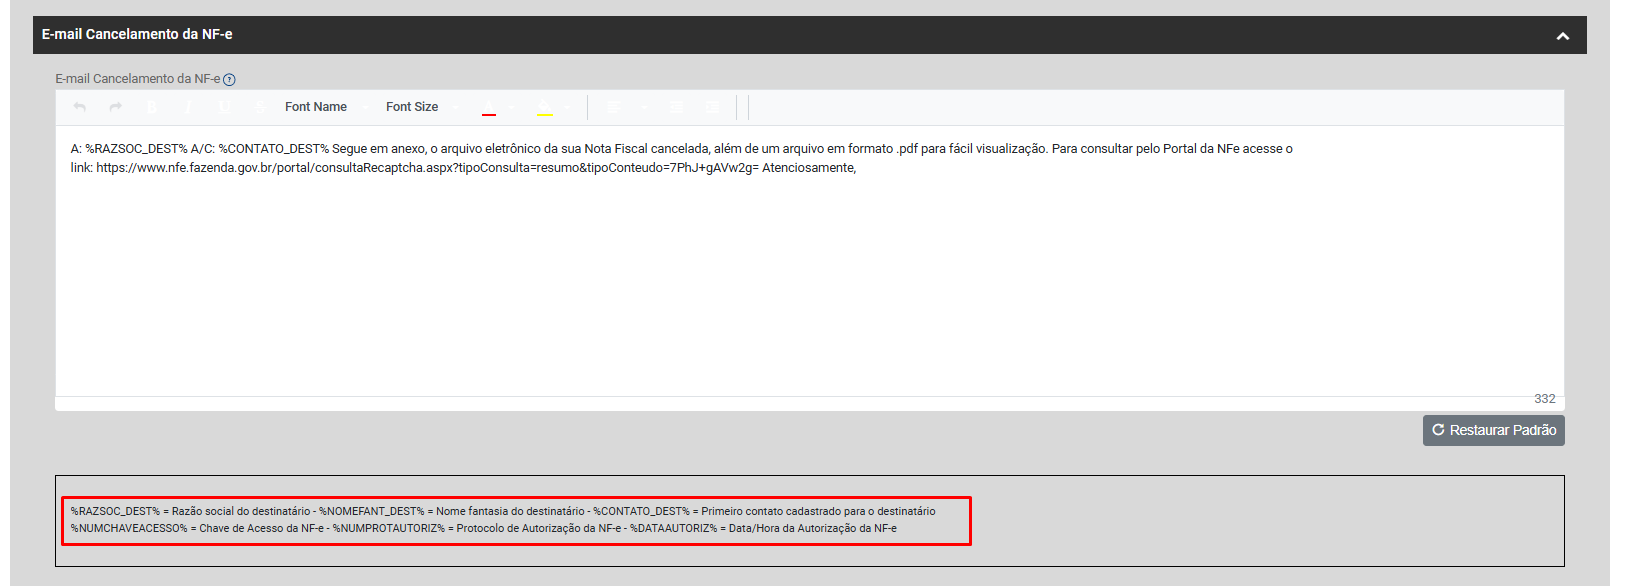Toggle underline formatting in the editor
This screenshot has width=1630, height=586.
click(x=224, y=107)
